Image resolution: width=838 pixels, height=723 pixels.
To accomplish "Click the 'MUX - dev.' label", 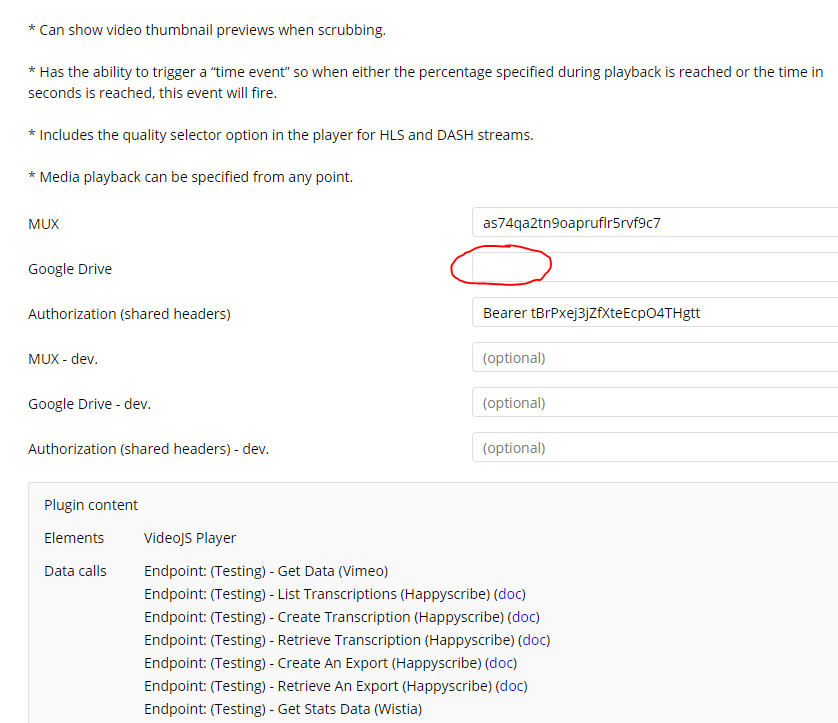I will pyautogui.click(x=63, y=359).
